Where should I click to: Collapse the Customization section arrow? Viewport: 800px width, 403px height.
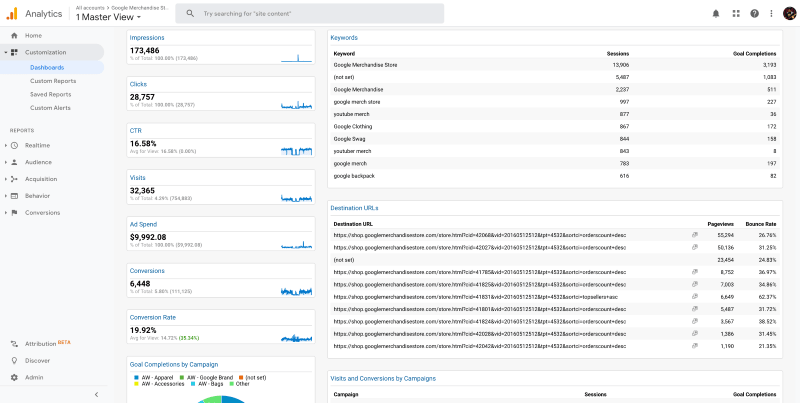(x=5, y=52)
